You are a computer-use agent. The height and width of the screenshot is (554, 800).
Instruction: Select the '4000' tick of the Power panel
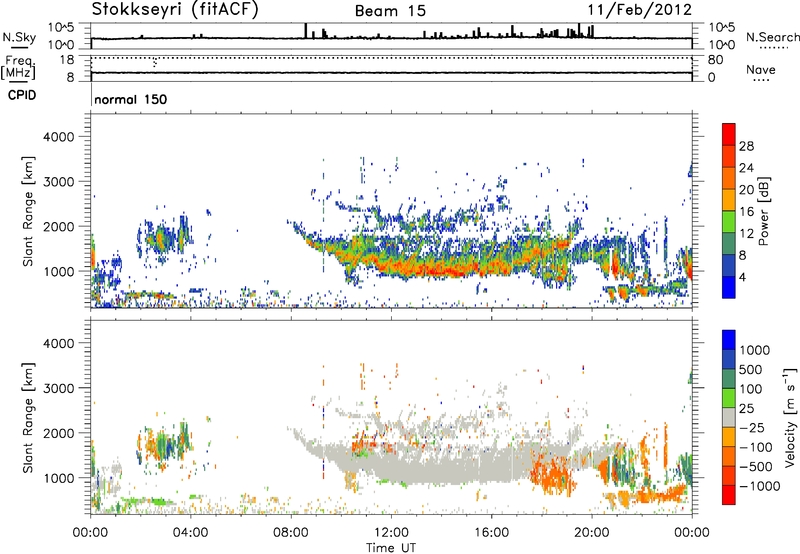[x=59, y=137]
